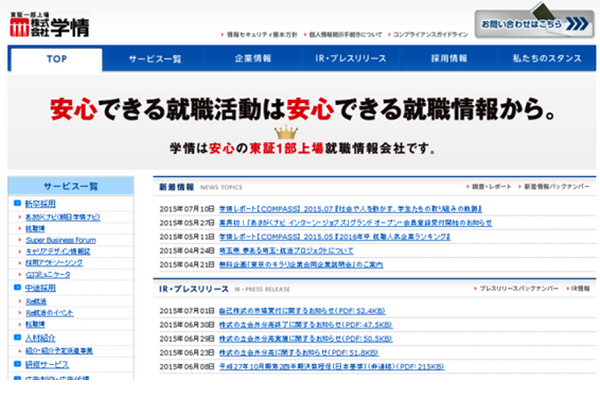
Task: Open the キャリアデザイン sidebar link
Action: pyautogui.click(x=58, y=251)
